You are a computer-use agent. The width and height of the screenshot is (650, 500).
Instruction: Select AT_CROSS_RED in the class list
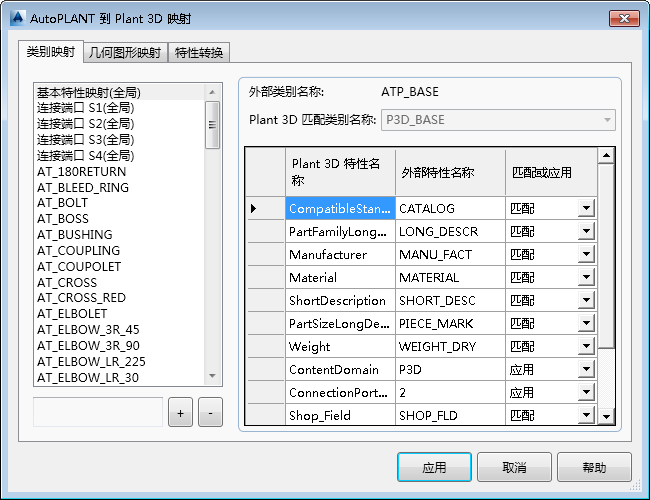[120, 298]
